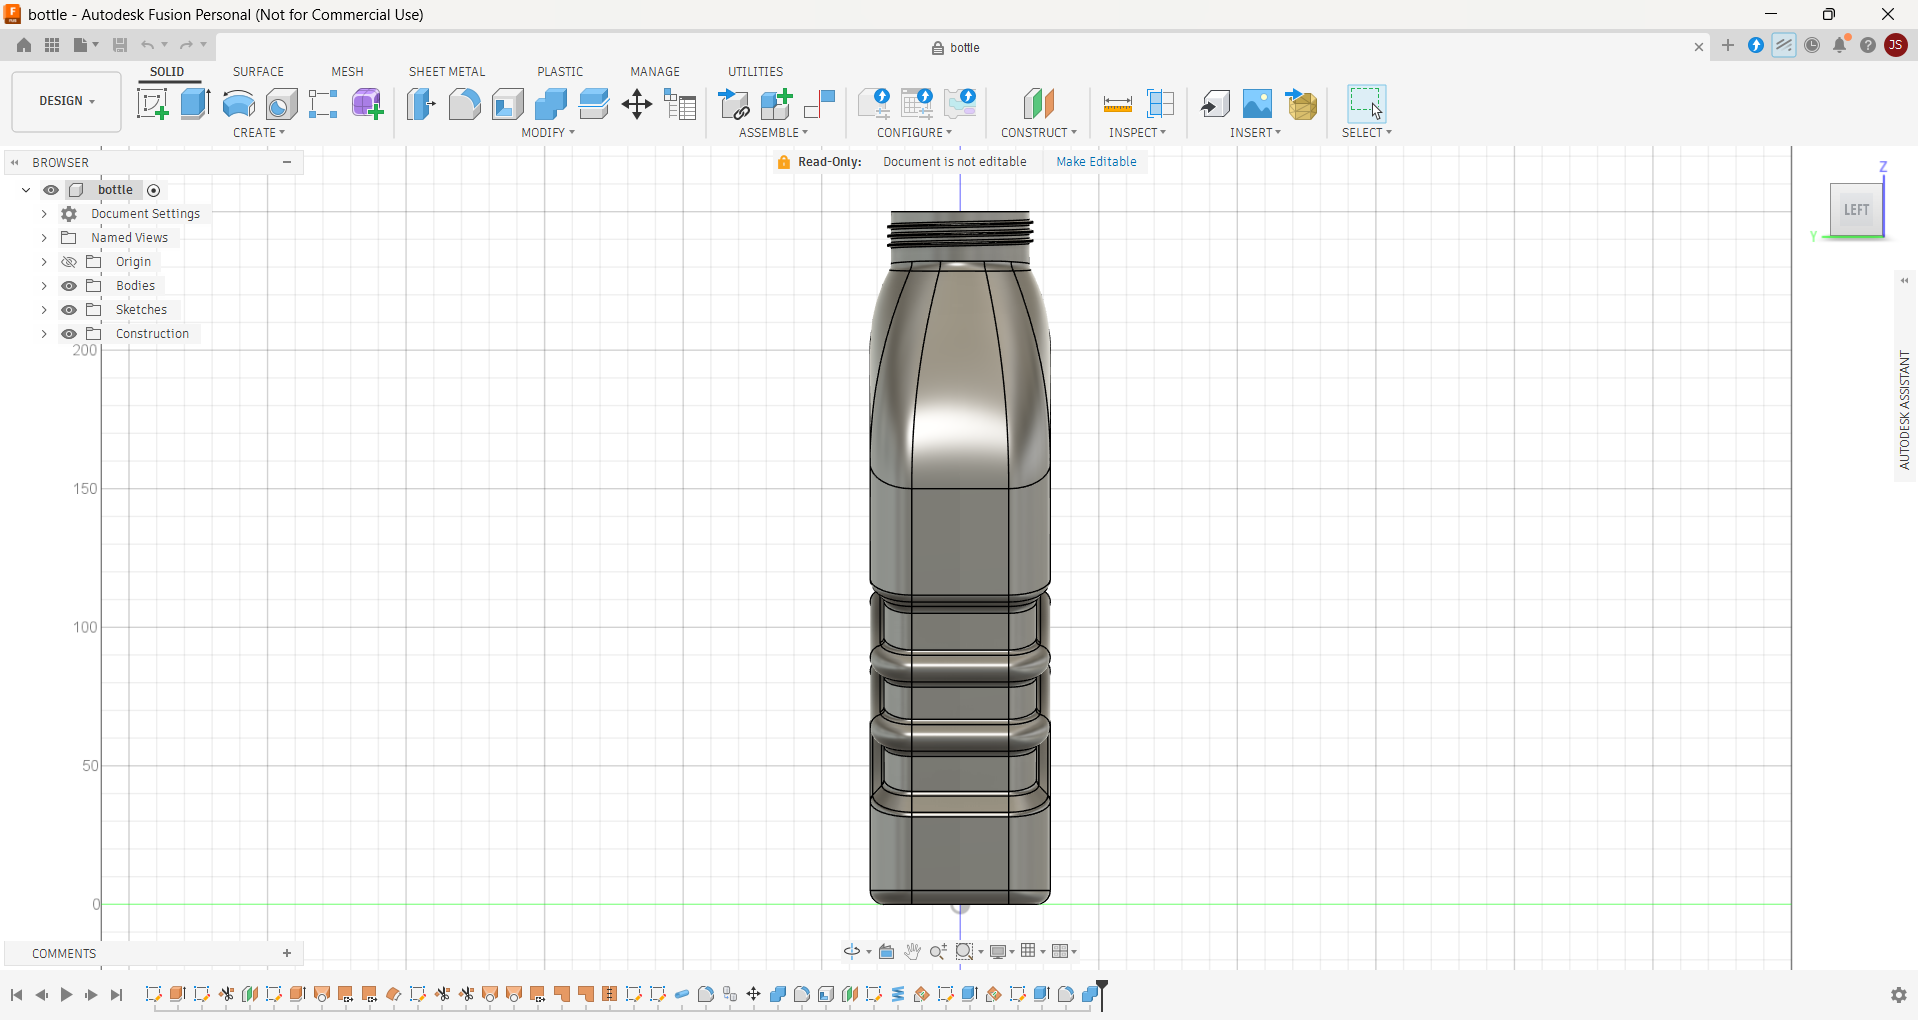Screen dimensions: 1918x1020
Task: Open the job status clock icon
Action: click(1812, 45)
